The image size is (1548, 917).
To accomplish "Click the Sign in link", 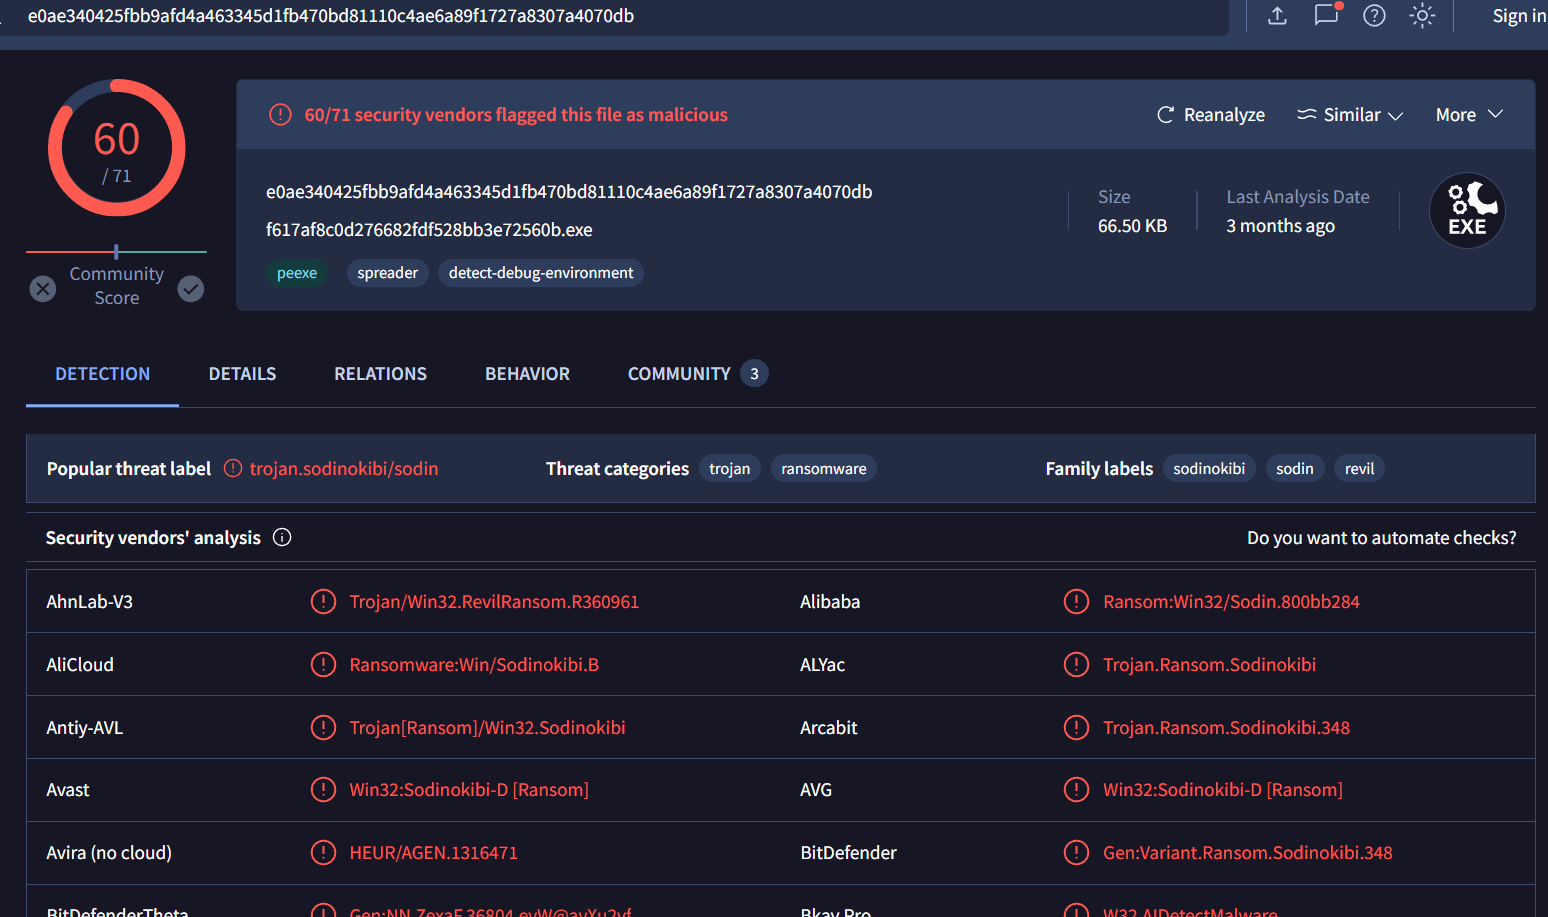I will click(1518, 16).
